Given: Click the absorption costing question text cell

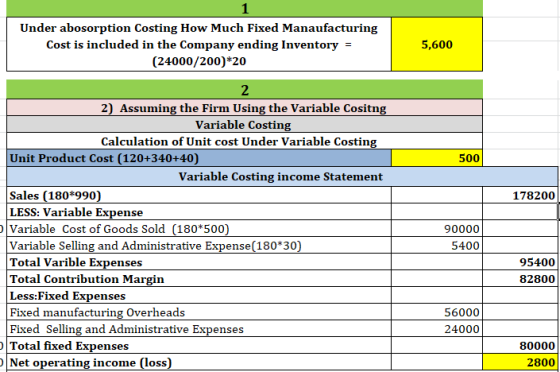Looking at the screenshot, I should [199, 44].
